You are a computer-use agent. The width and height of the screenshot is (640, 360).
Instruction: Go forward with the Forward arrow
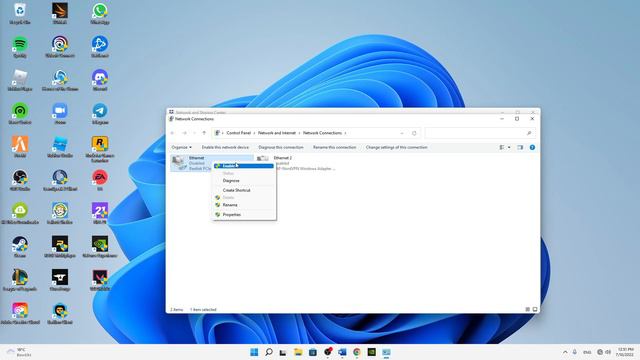[184, 133]
